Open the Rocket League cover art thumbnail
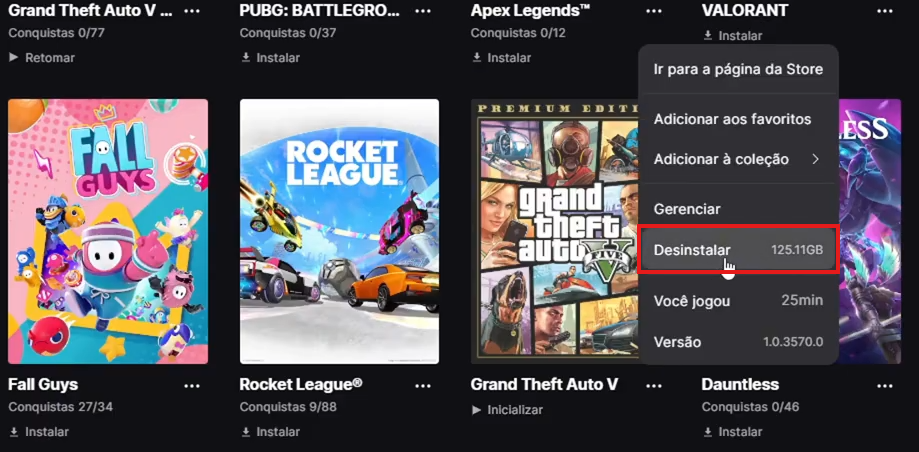 pos(339,231)
